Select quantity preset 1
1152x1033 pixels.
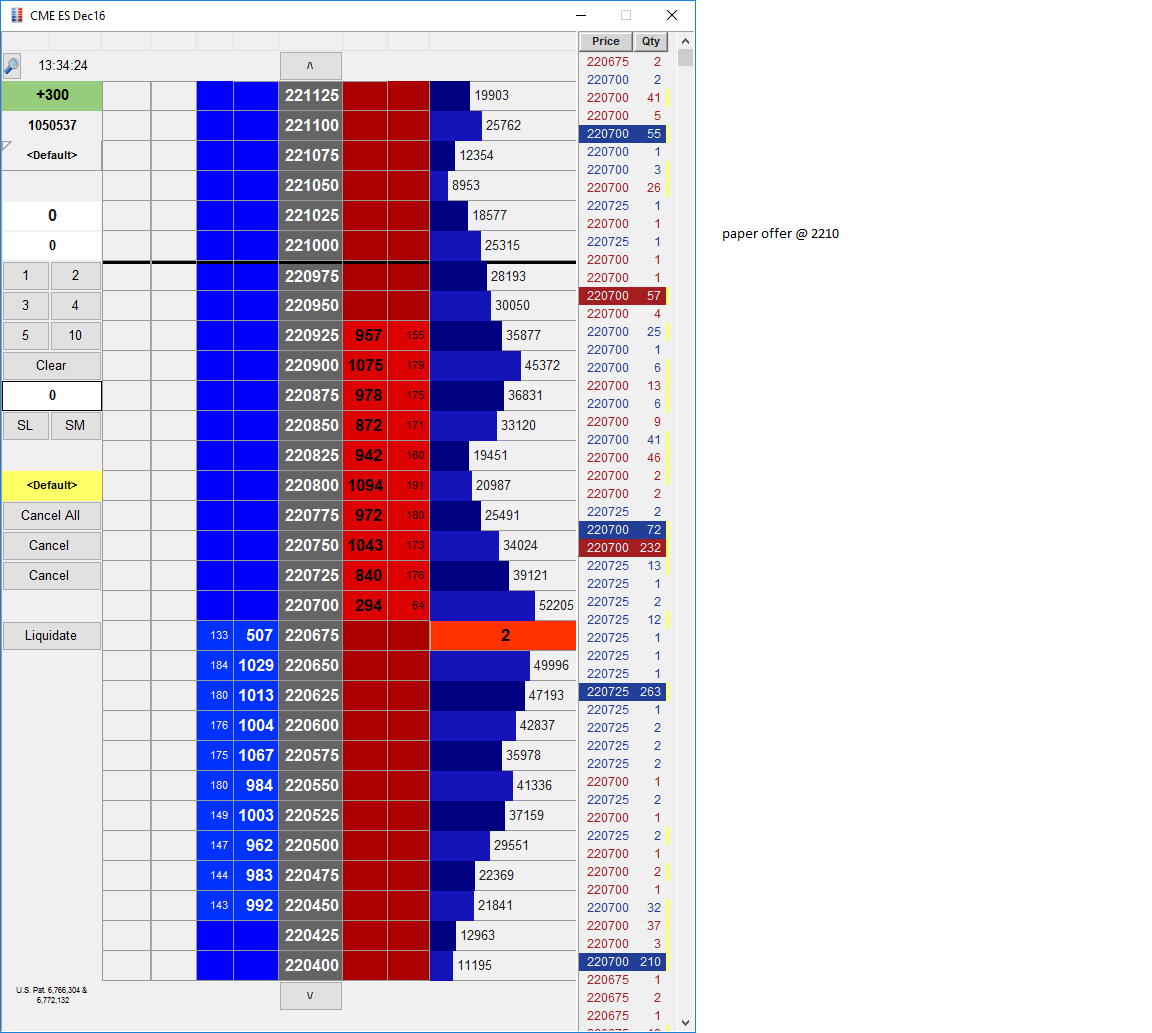pyautogui.click(x=26, y=276)
